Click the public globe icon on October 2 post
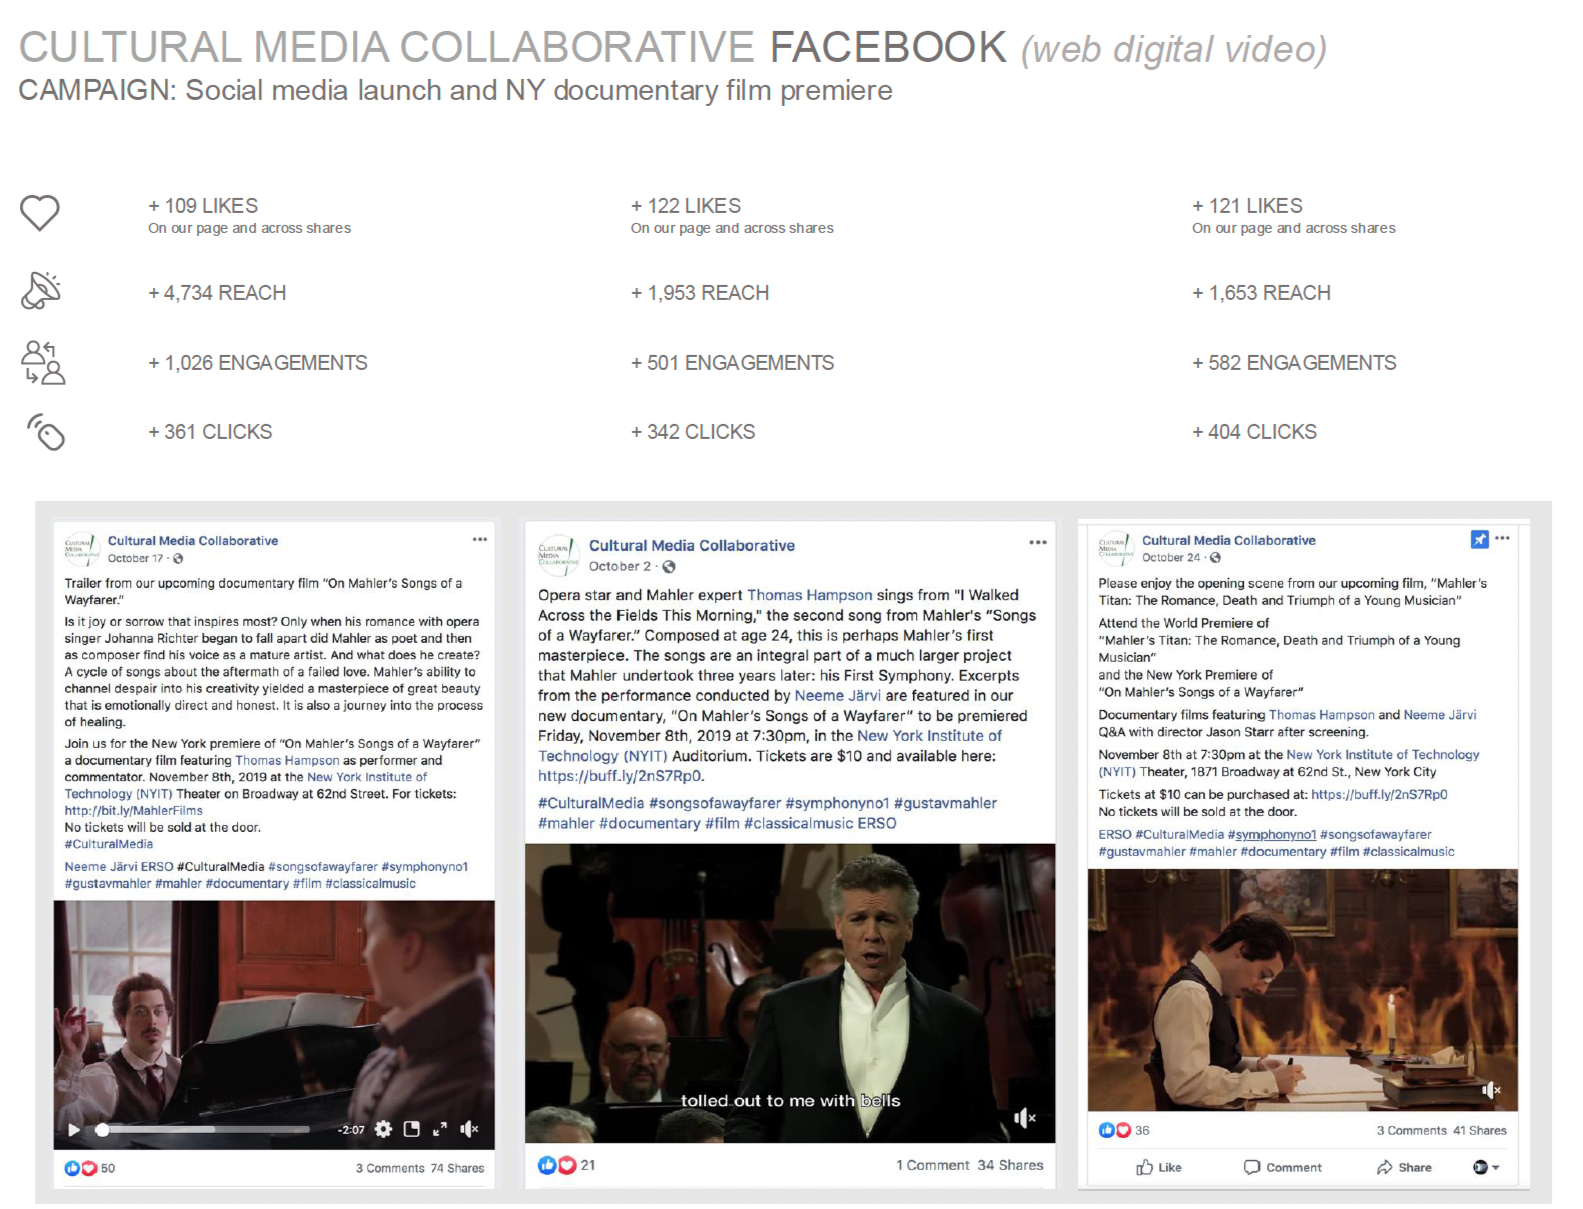The image size is (1583, 1209). [669, 566]
